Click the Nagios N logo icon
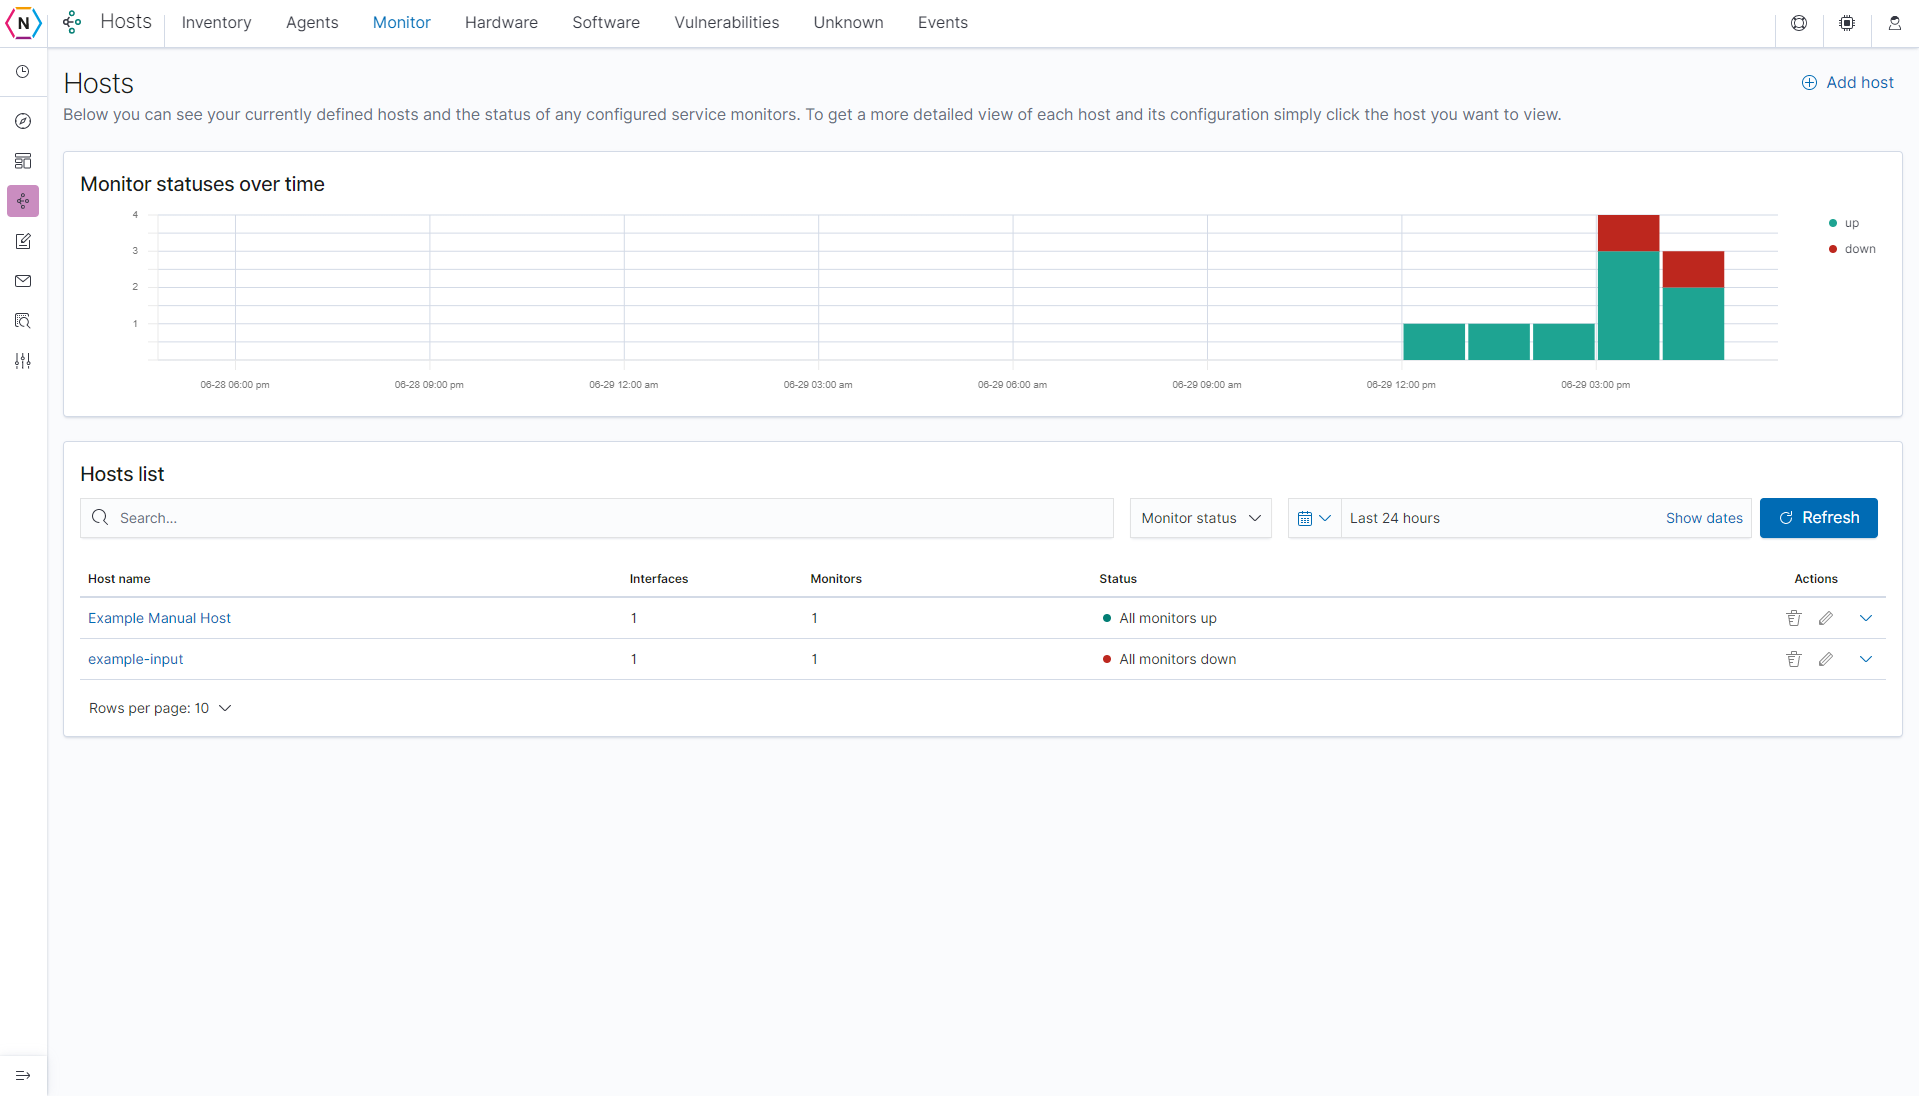 pos(23,23)
